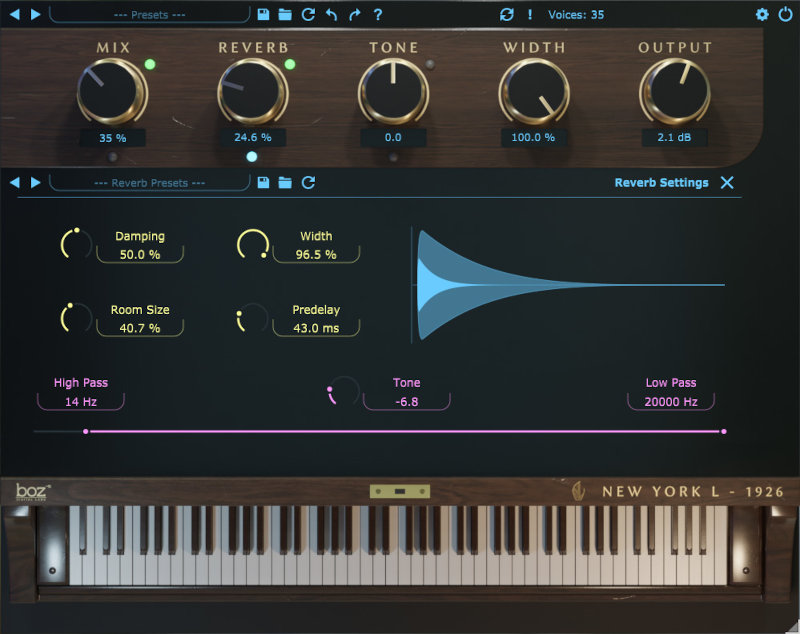This screenshot has width=800, height=634.
Task: Close the Reverb Settings panel
Action: coord(727,182)
